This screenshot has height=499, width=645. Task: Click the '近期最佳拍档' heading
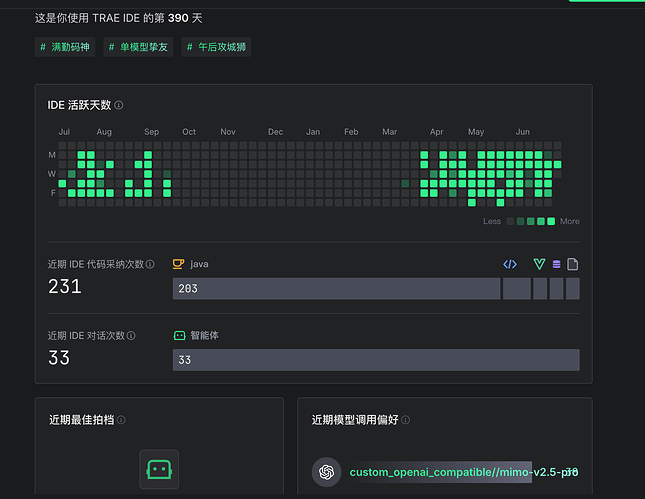pyautogui.click(x=81, y=420)
